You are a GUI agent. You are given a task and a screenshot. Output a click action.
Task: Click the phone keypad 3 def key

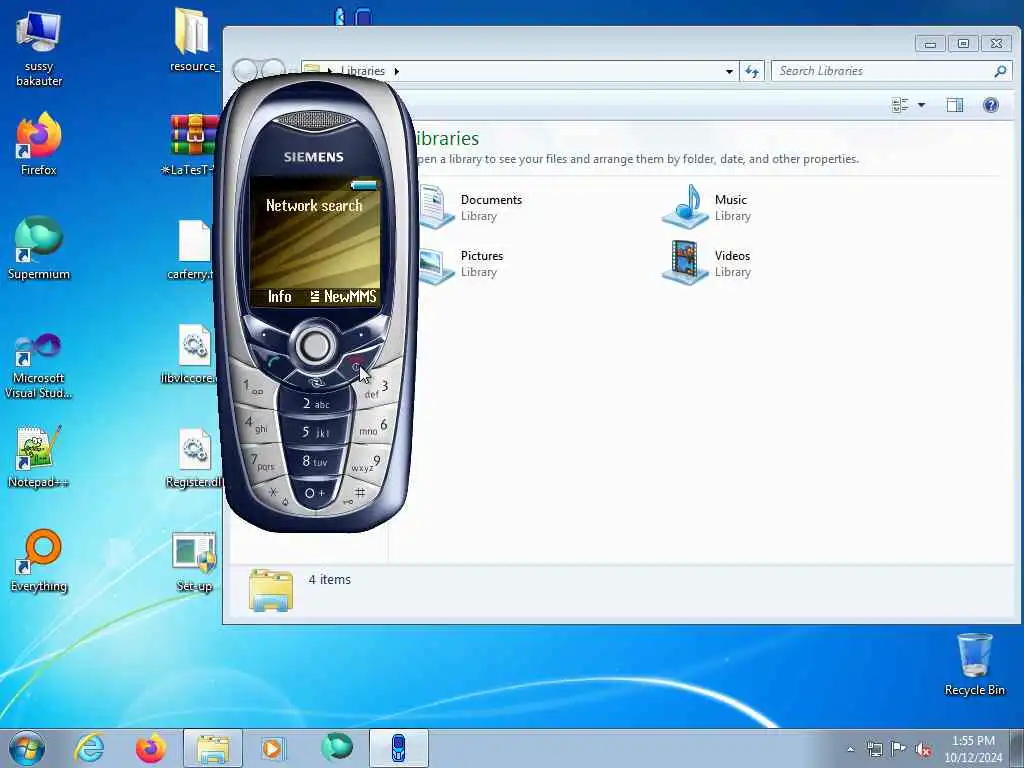pyautogui.click(x=377, y=390)
